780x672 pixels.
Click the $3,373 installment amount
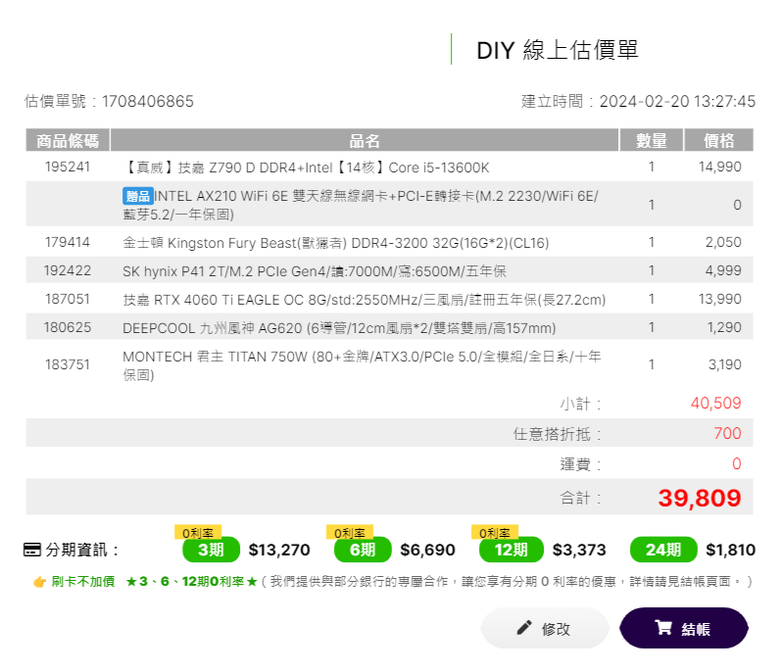click(579, 550)
